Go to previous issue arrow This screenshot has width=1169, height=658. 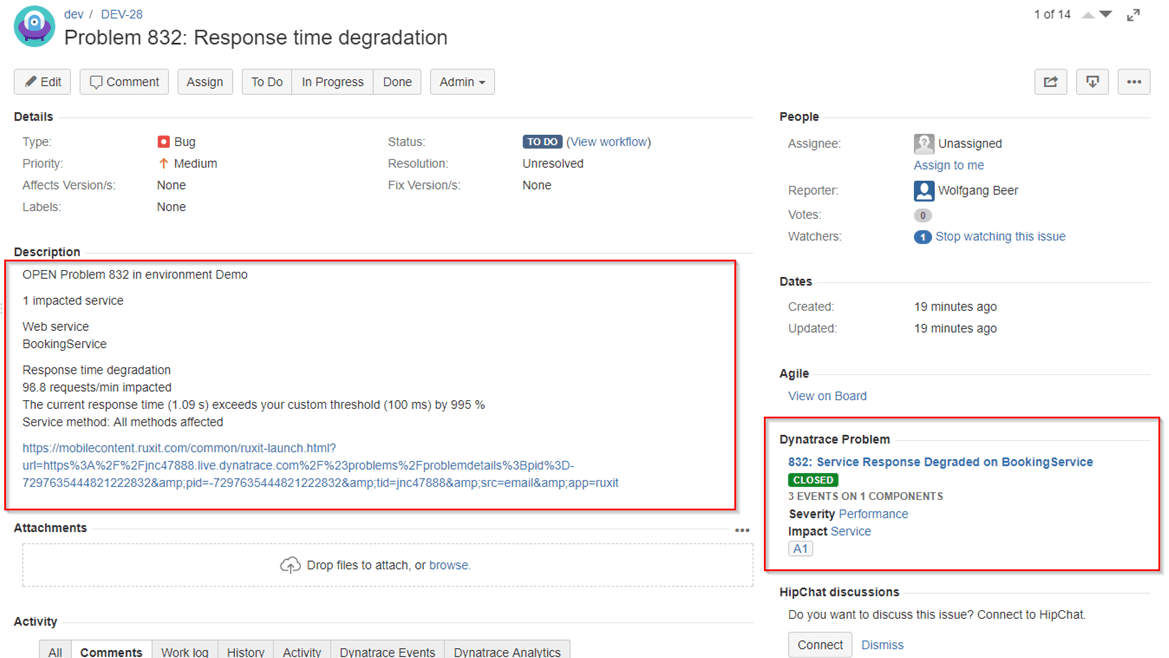[x=1088, y=15]
